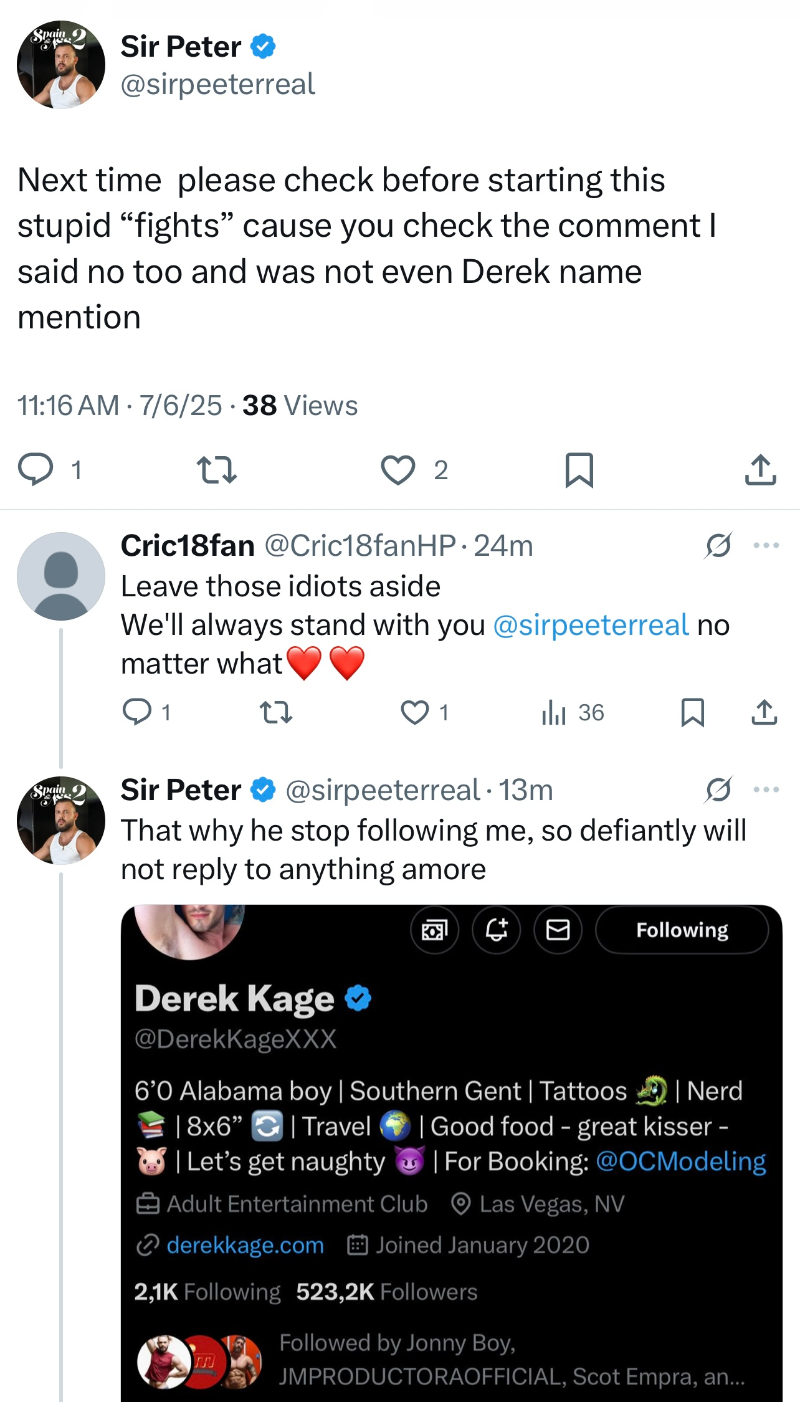Share the main tweet via share icon

point(761,469)
